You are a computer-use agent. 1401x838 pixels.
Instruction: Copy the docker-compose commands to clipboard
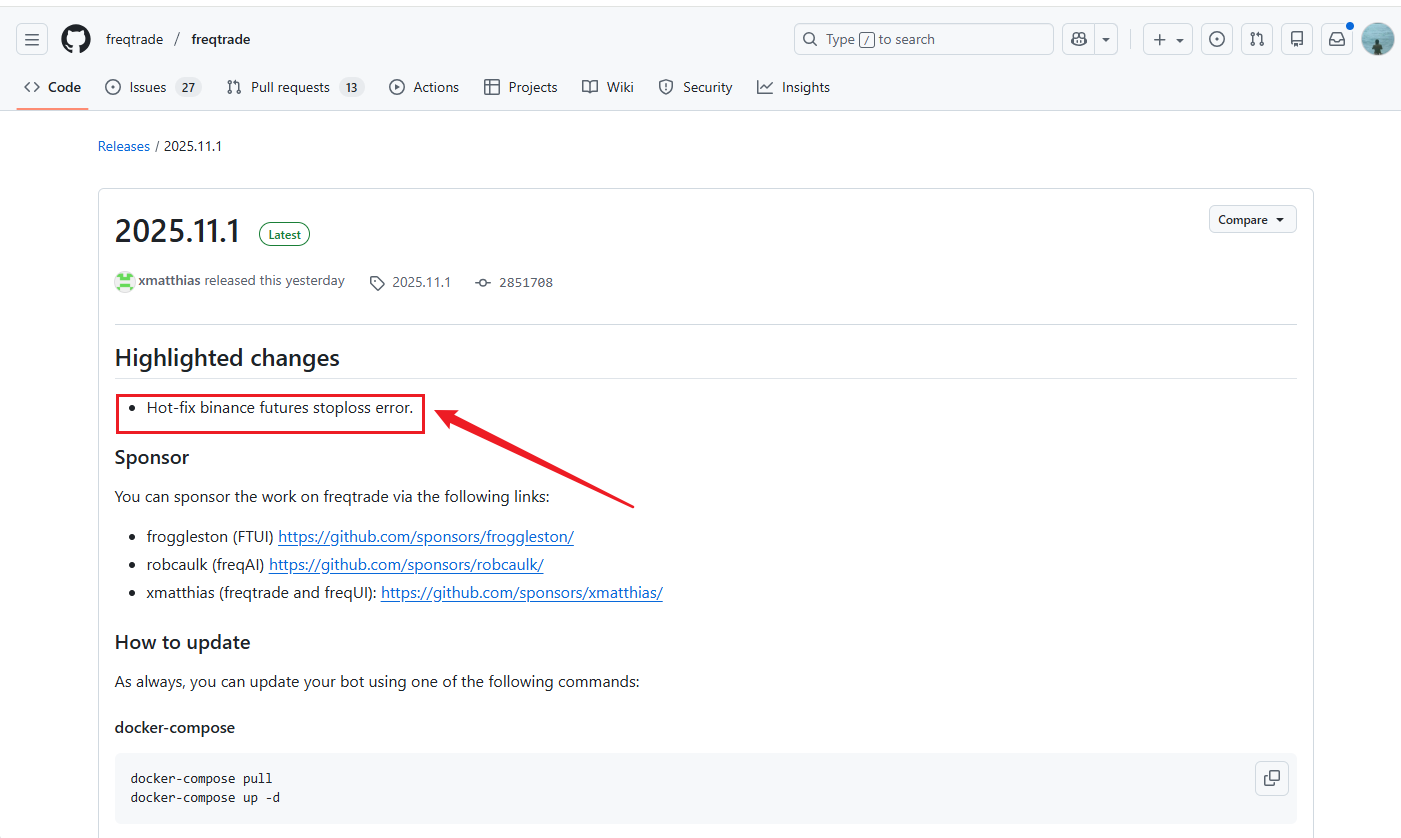click(x=1272, y=778)
